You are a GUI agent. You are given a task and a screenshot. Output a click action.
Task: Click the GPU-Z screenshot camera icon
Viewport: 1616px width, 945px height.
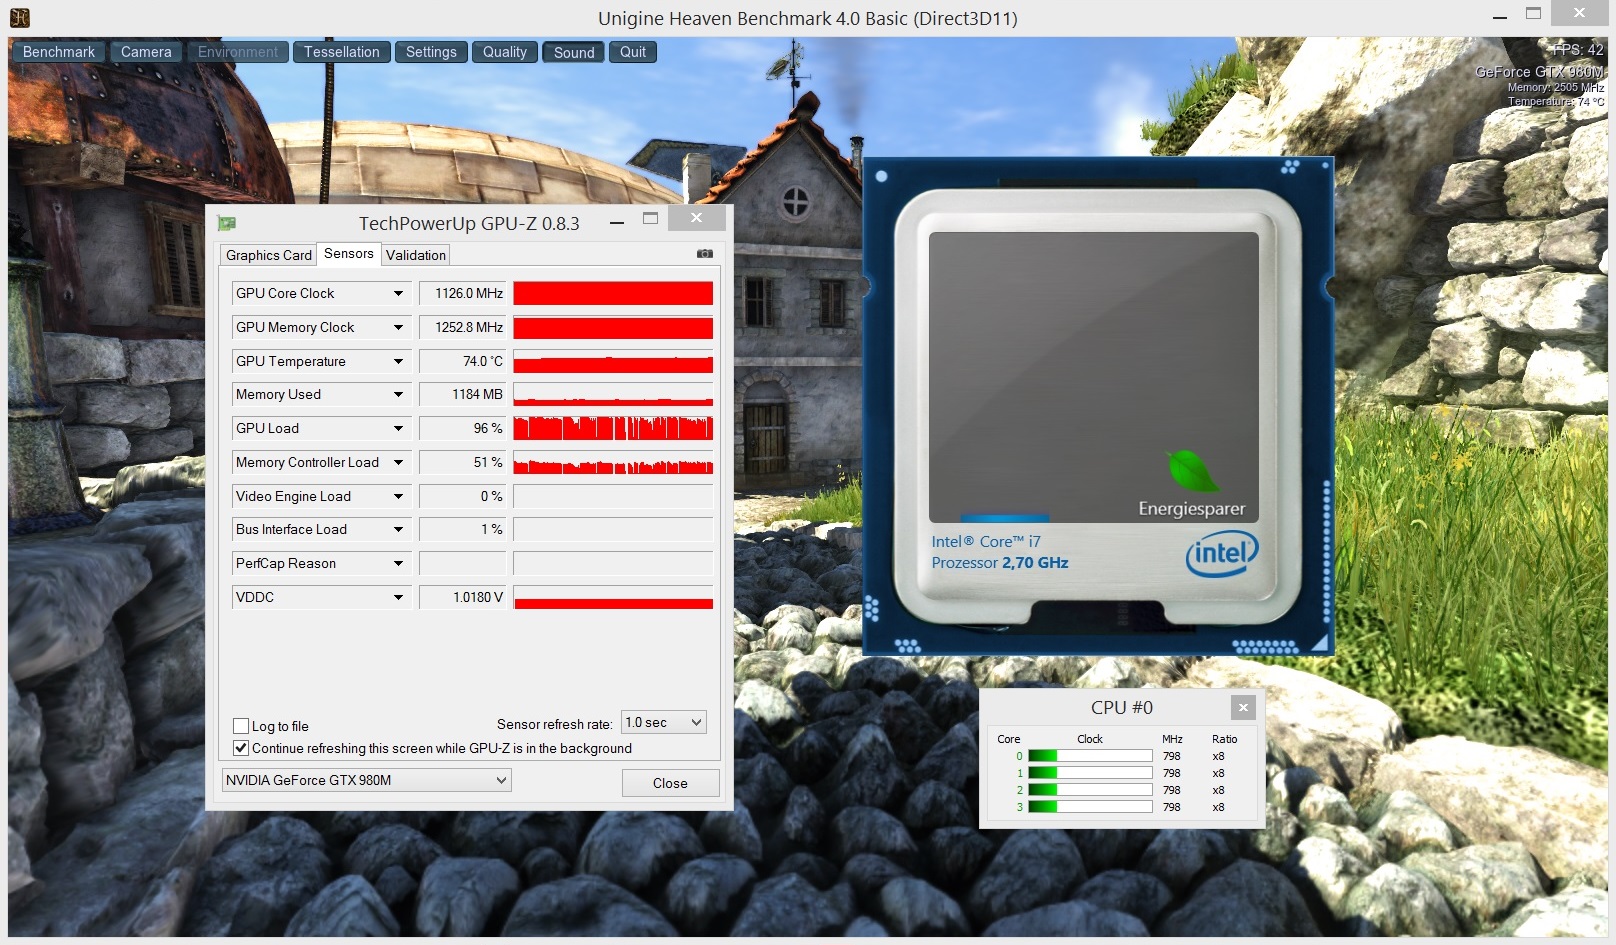pos(705,254)
